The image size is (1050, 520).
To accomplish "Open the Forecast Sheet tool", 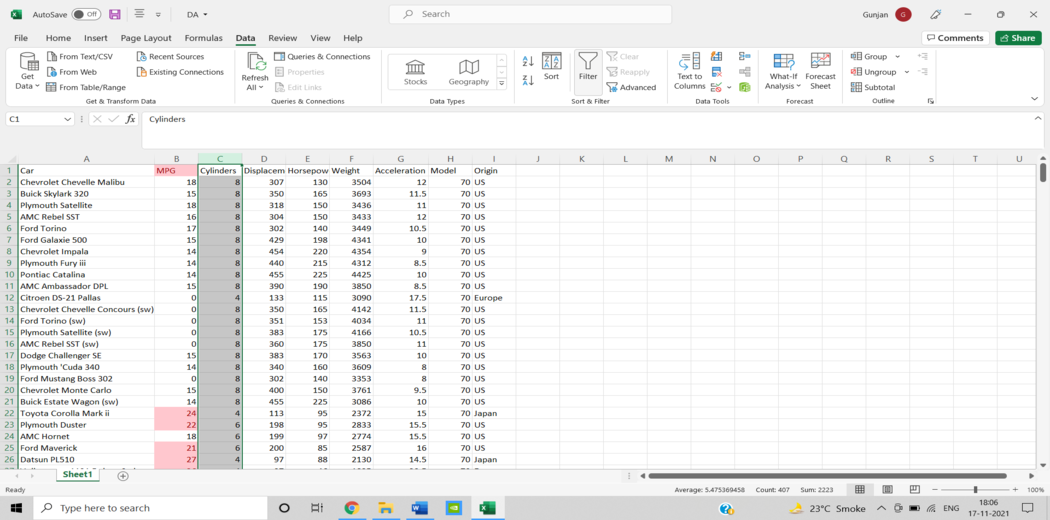I will coord(820,70).
